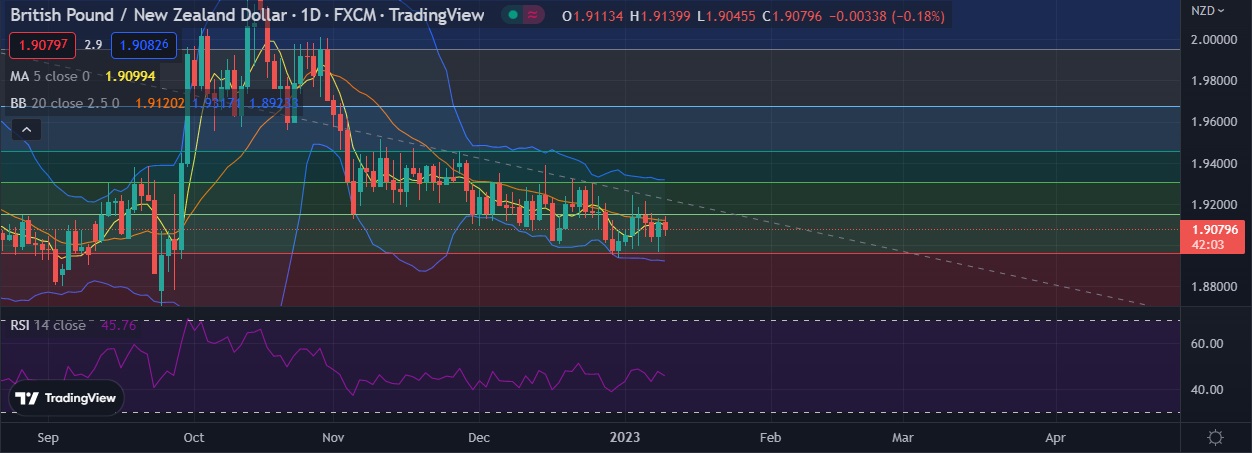Select the RSI 14 close indicator legend
Image resolution: width=1252 pixels, height=453 pixels.
[48, 325]
